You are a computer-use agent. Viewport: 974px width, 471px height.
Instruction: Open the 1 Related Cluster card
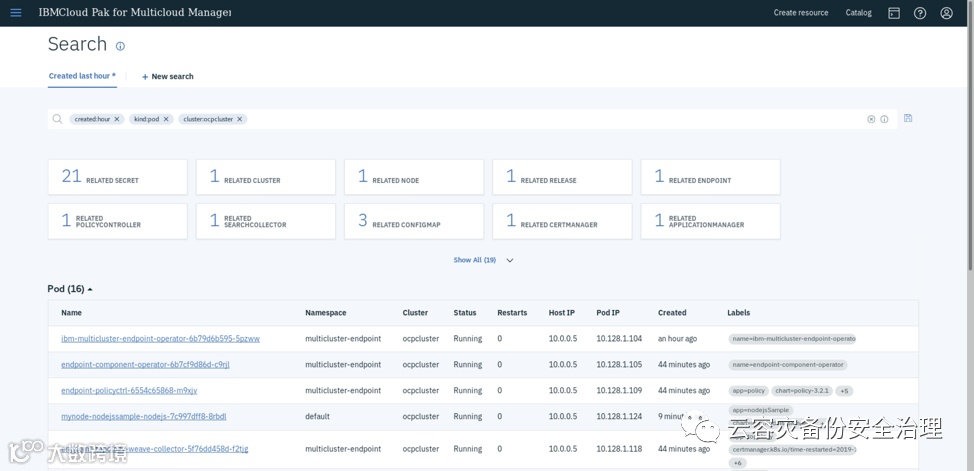pos(266,177)
